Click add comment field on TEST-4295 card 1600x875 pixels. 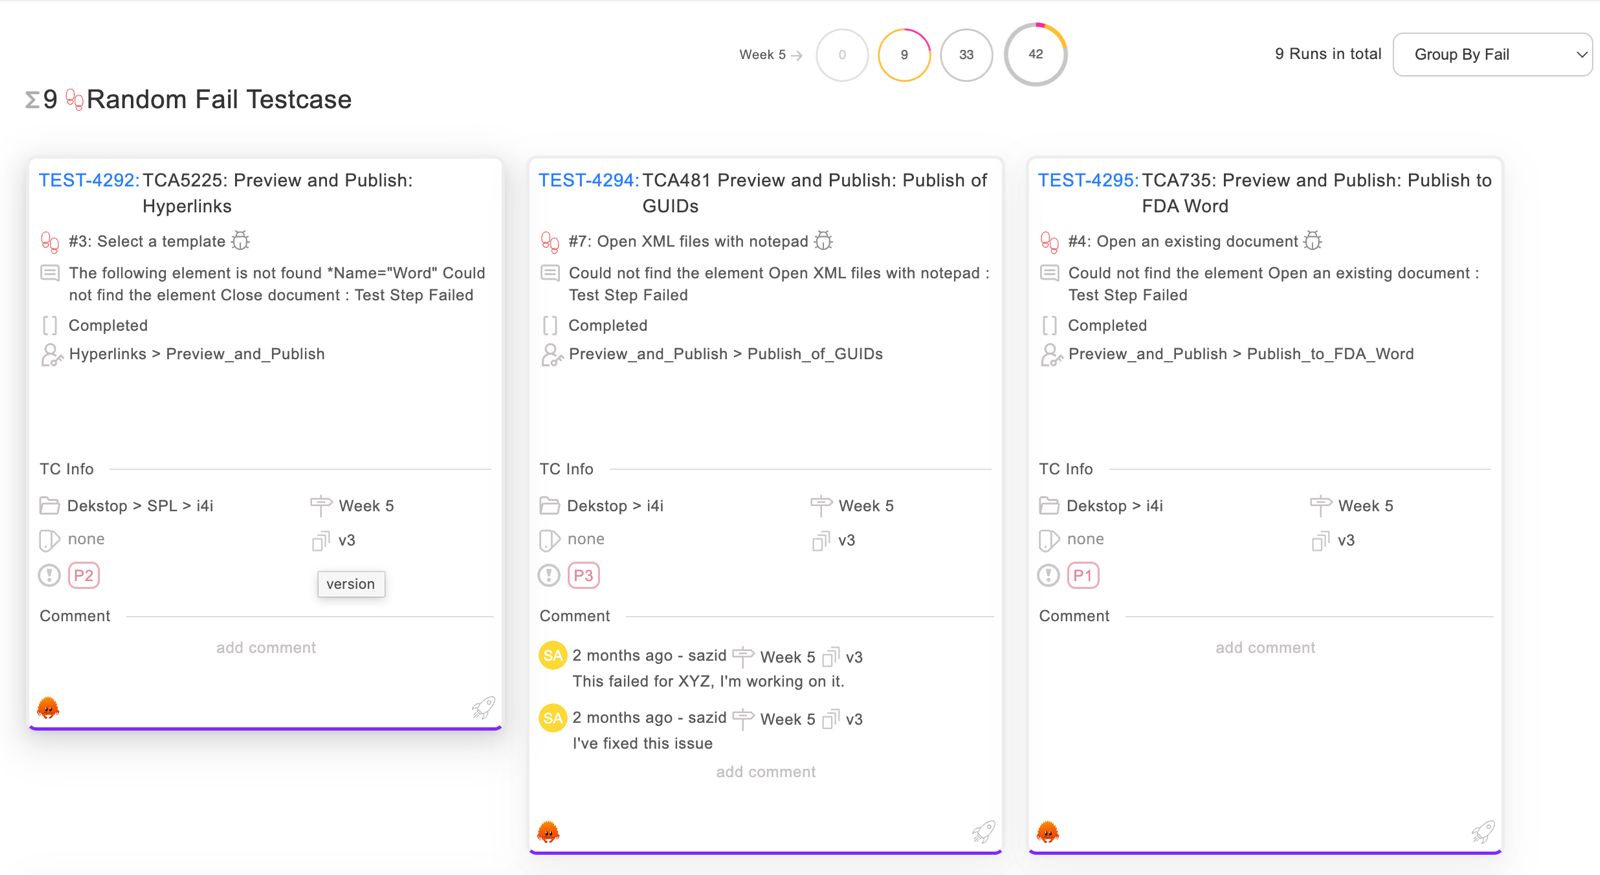1265,648
